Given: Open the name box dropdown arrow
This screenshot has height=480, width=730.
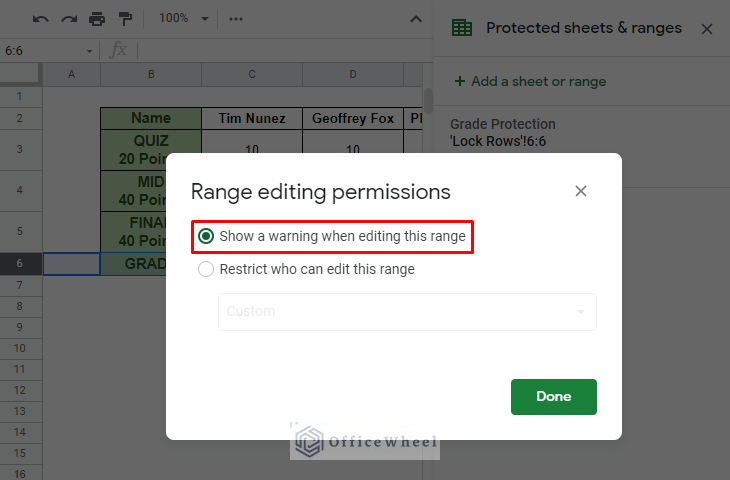Looking at the screenshot, I should click(89, 51).
